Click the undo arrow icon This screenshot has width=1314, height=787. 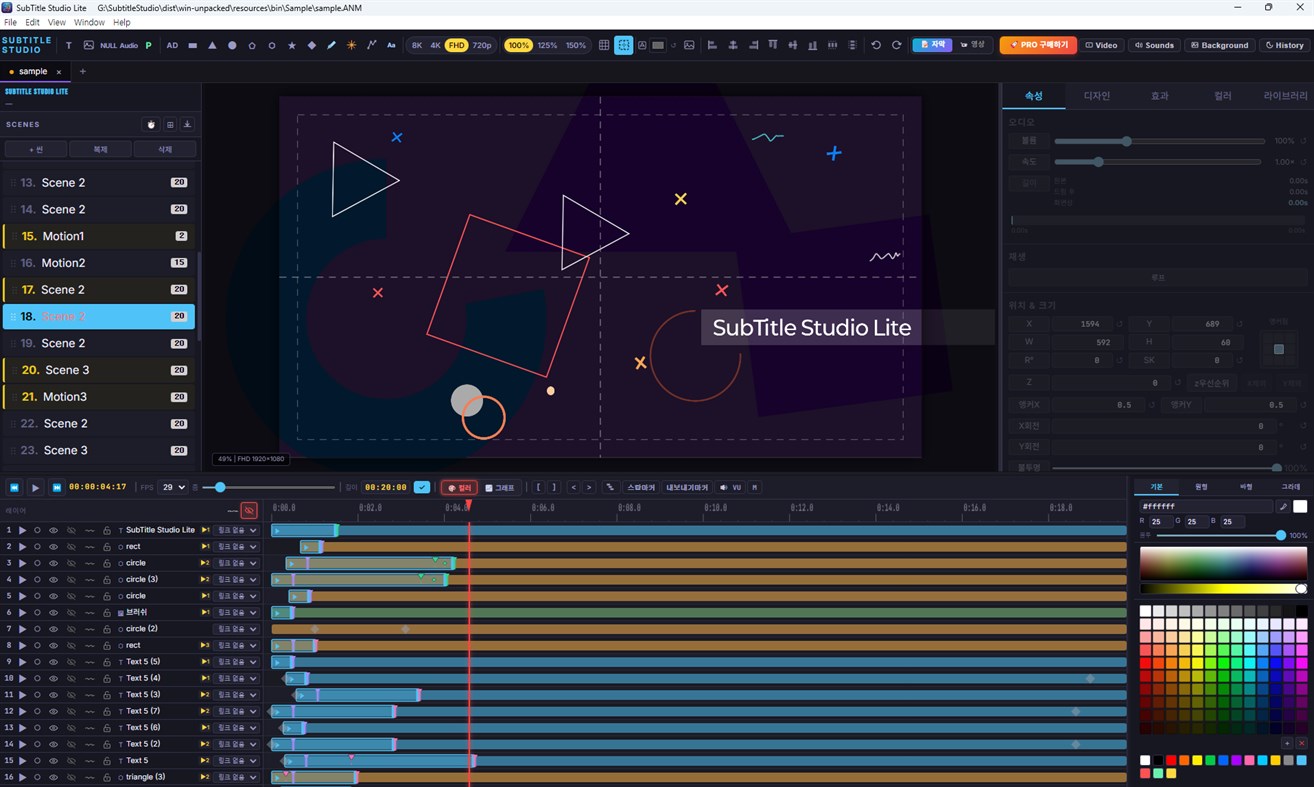click(x=876, y=45)
